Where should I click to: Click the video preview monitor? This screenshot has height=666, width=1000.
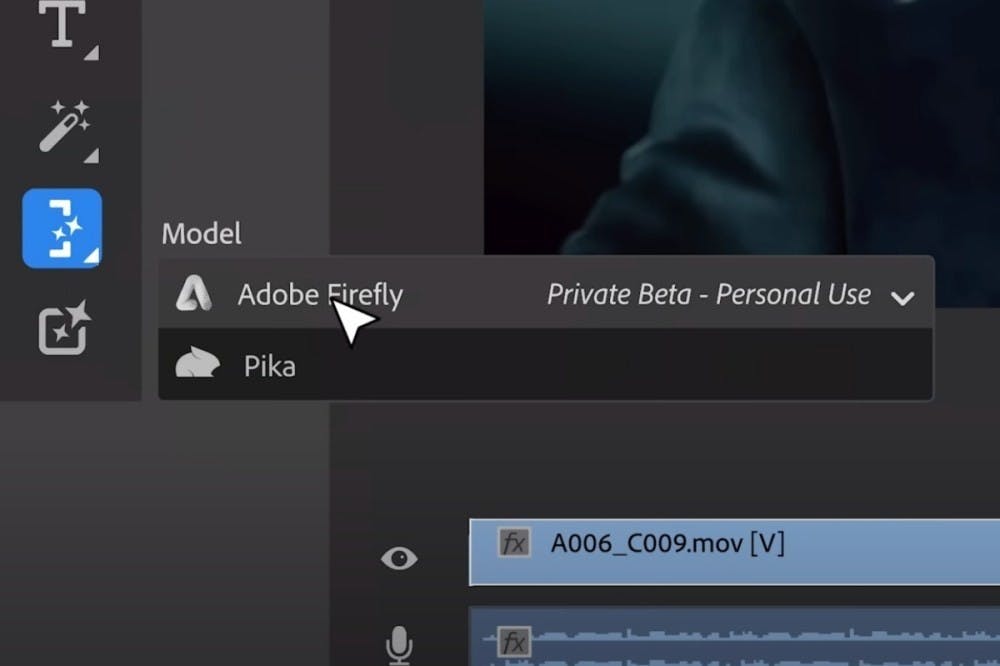pos(742,128)
